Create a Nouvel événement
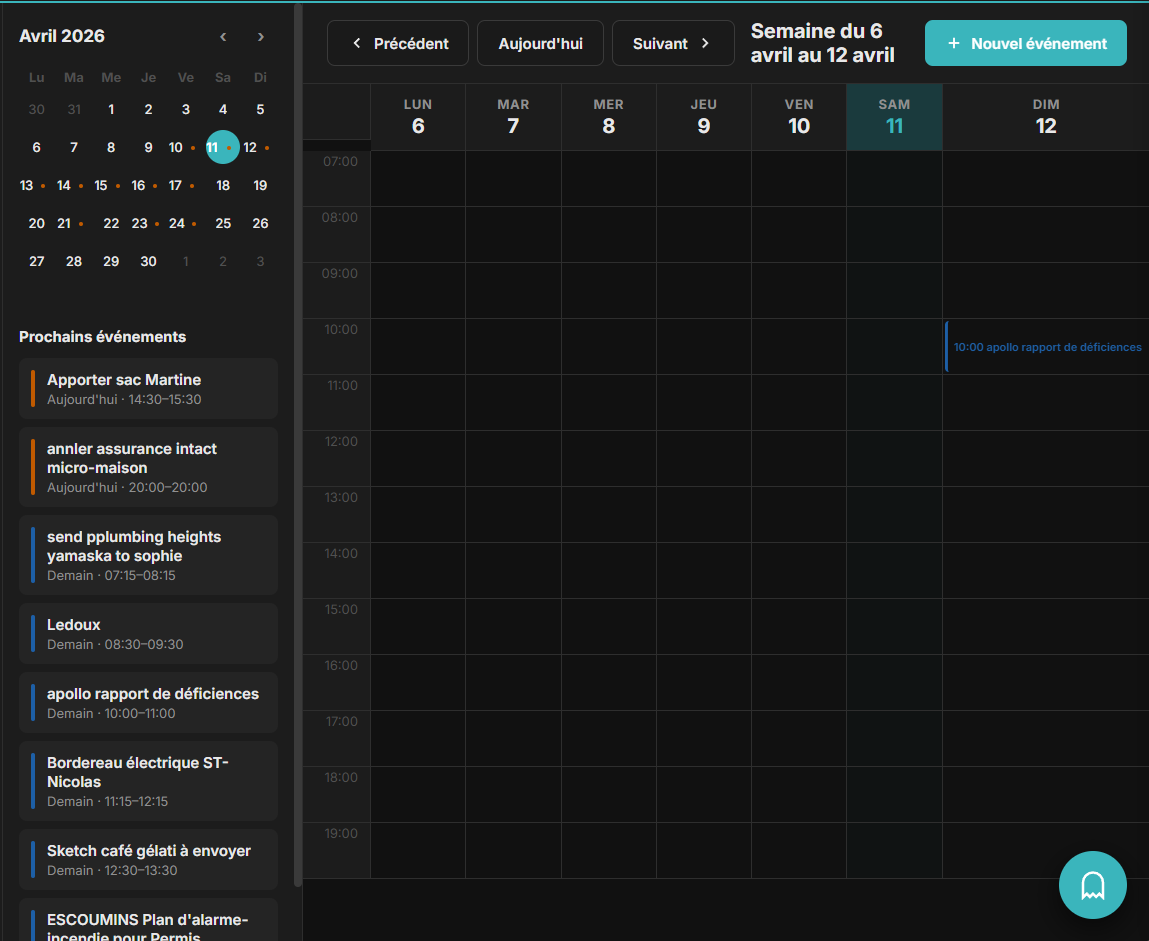 pyautogui.click(x=1025, y=43)
